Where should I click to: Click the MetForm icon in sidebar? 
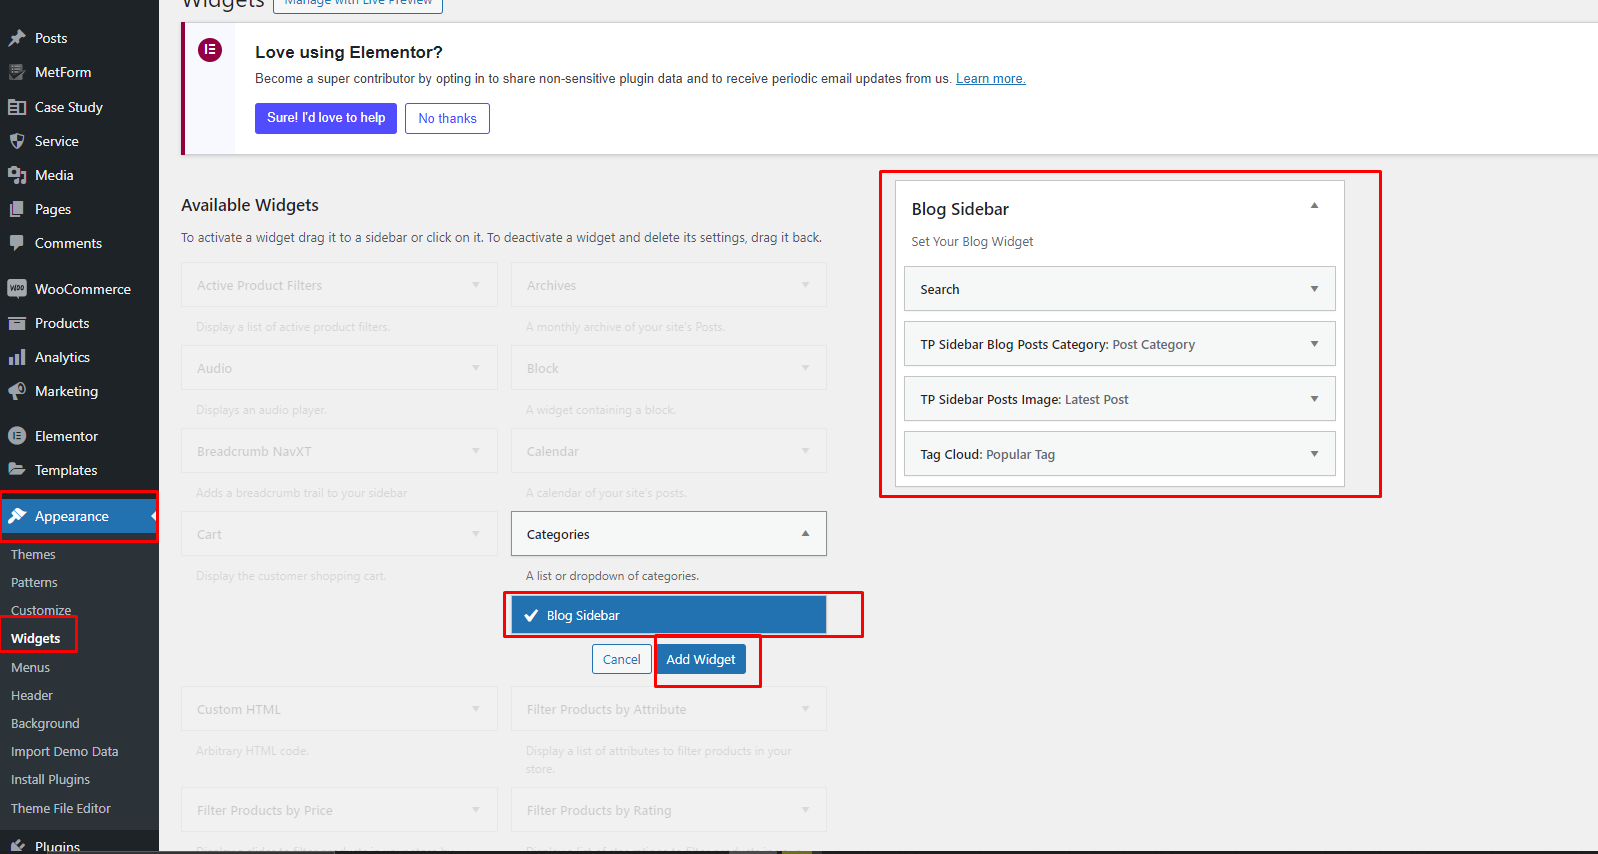click(17, 72)
